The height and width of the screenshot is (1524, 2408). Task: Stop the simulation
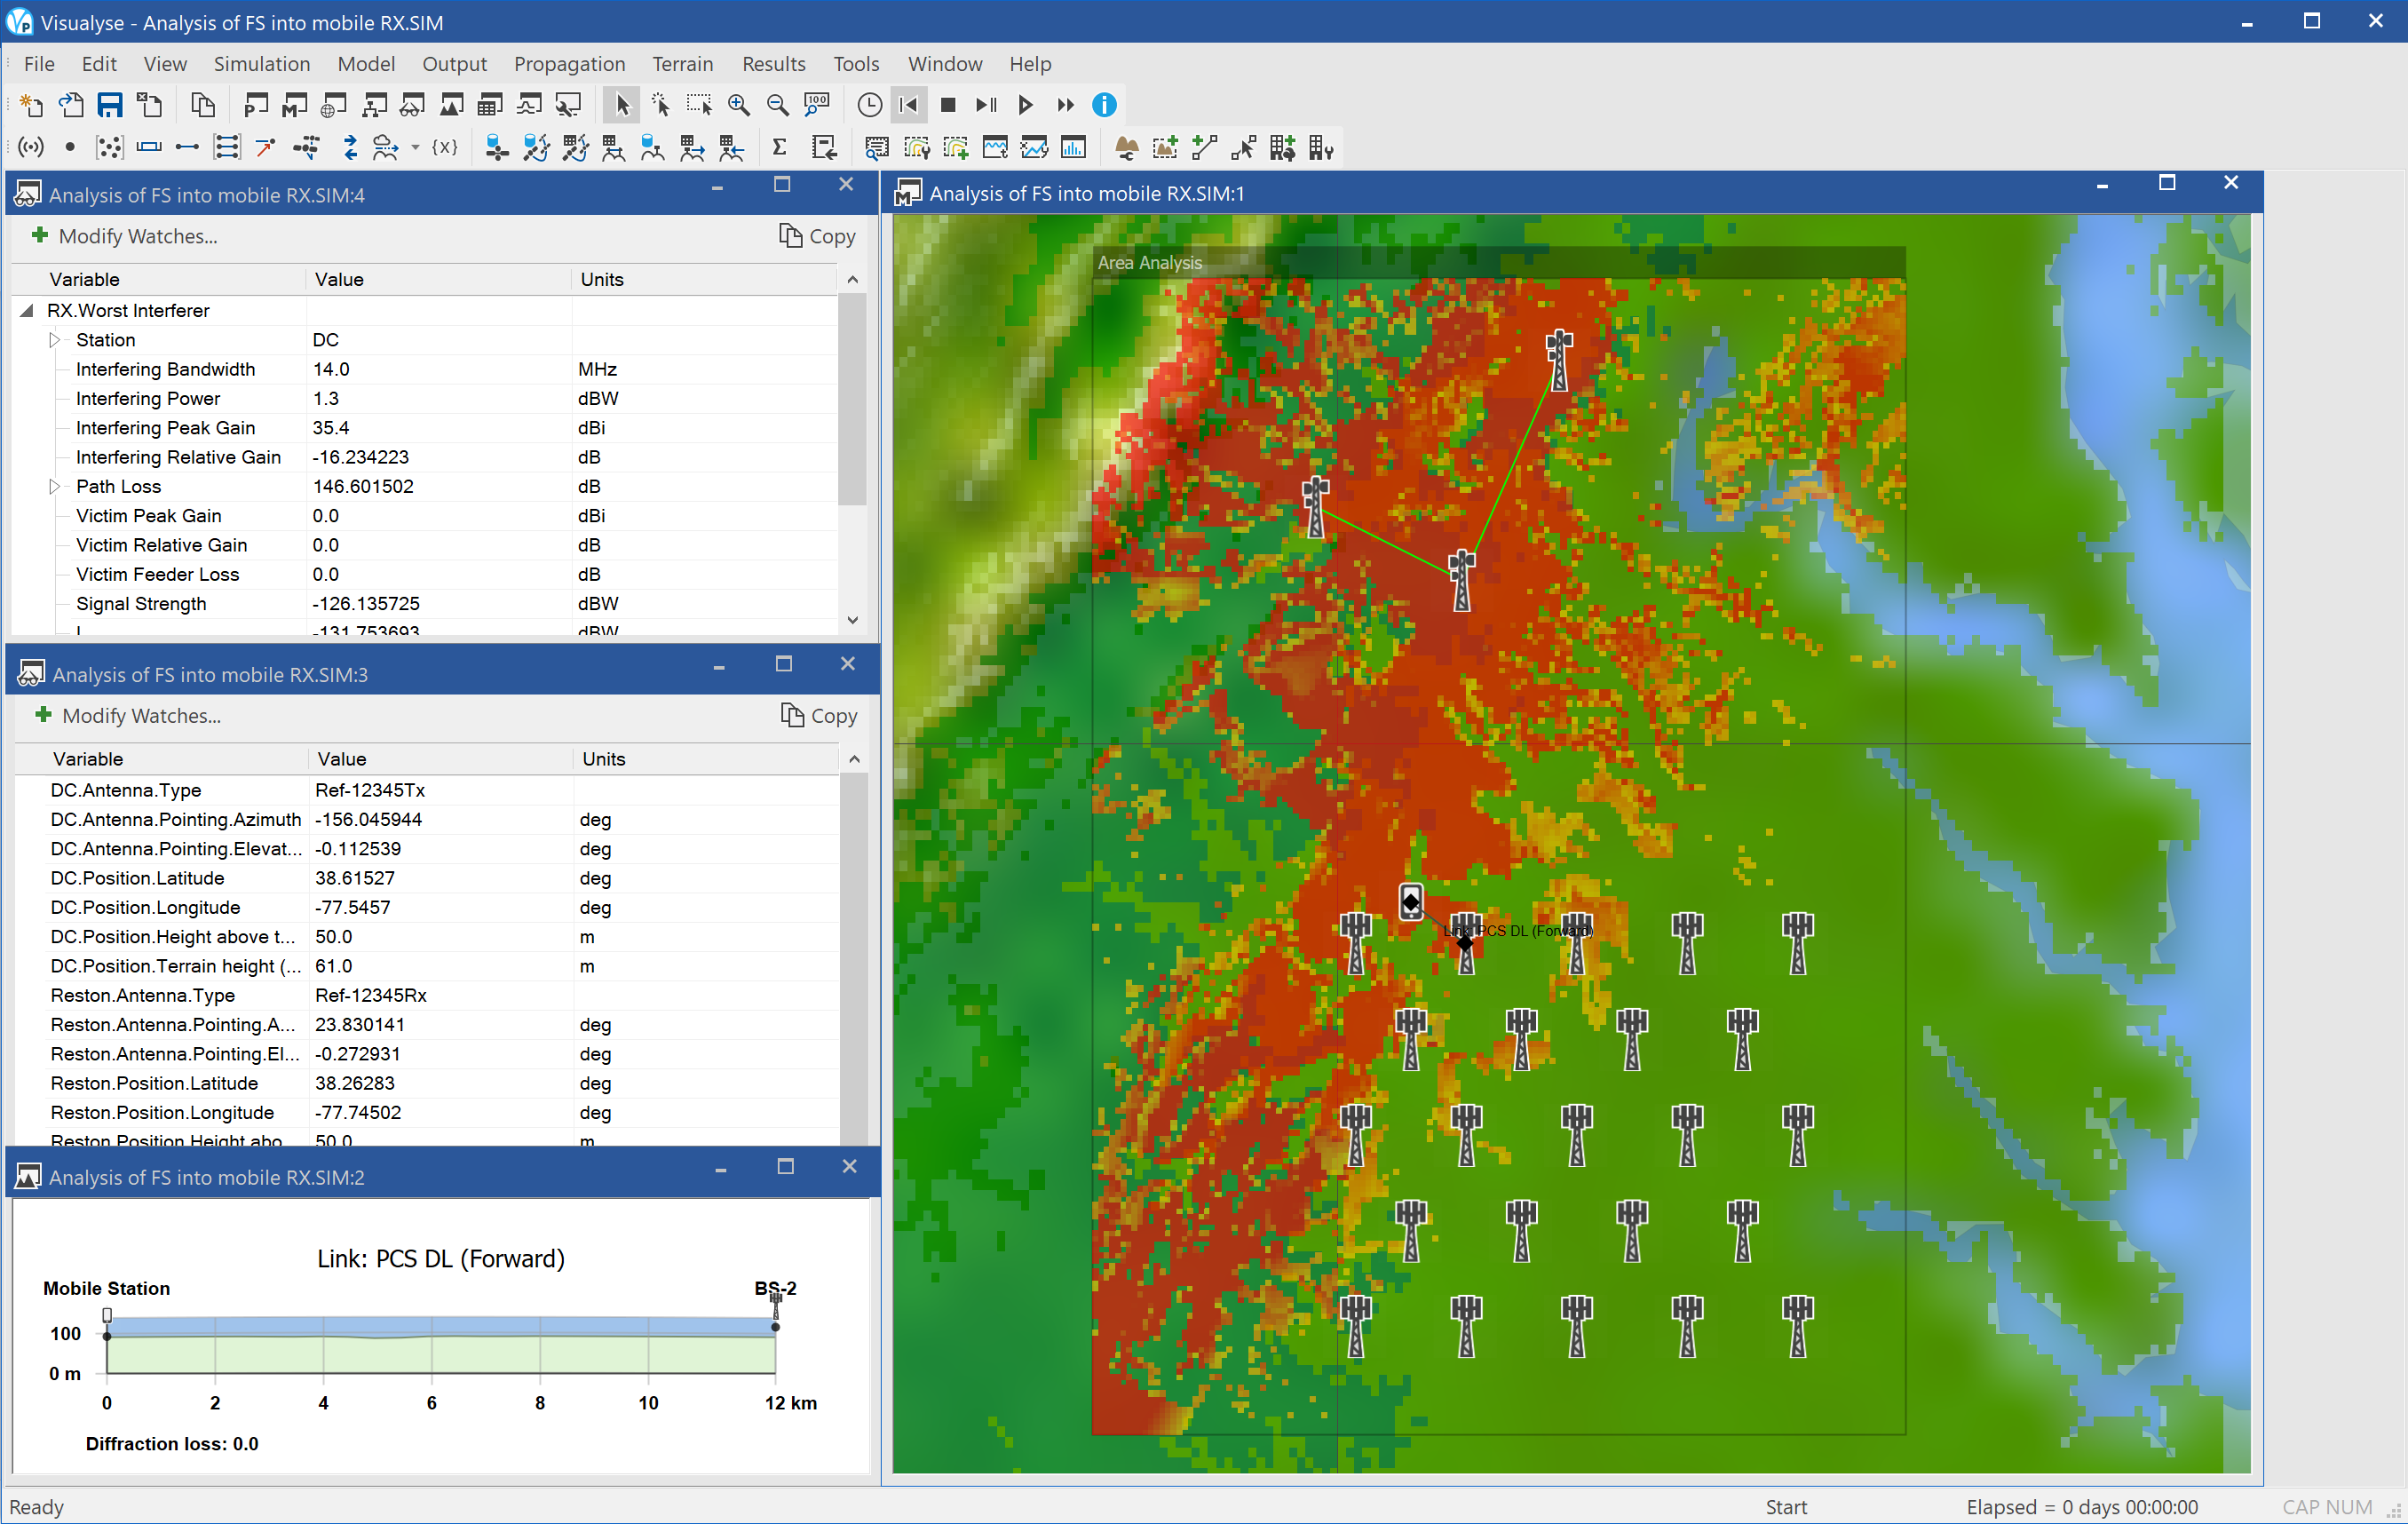[x=948, y=105]
